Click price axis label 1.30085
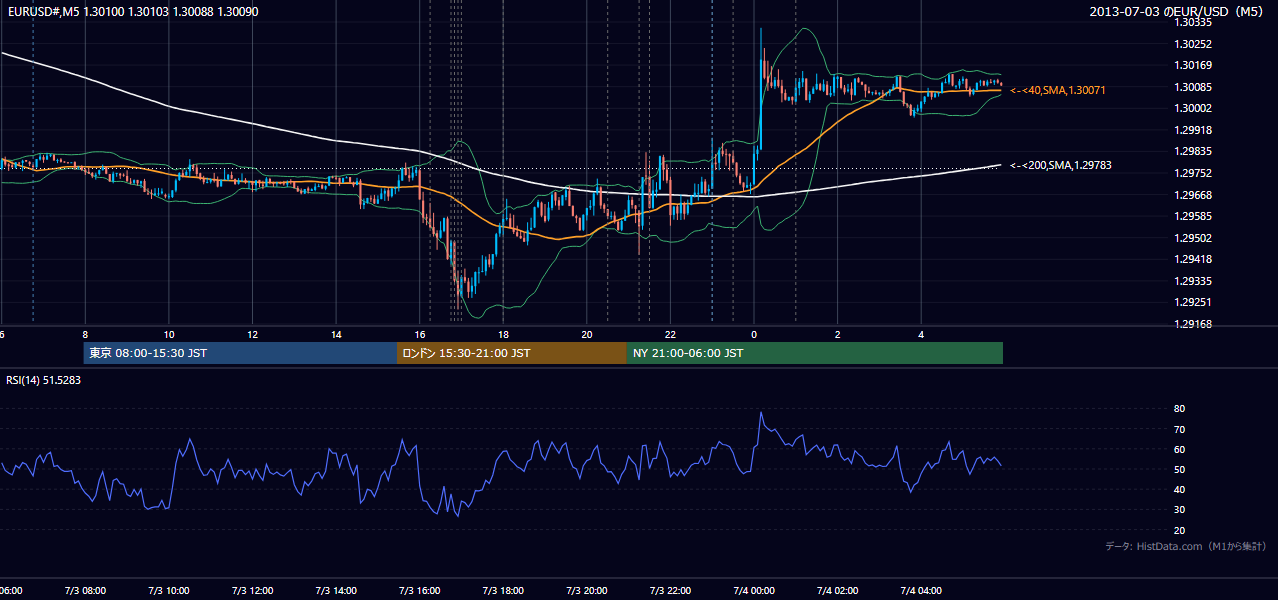 click(1193, 87)
